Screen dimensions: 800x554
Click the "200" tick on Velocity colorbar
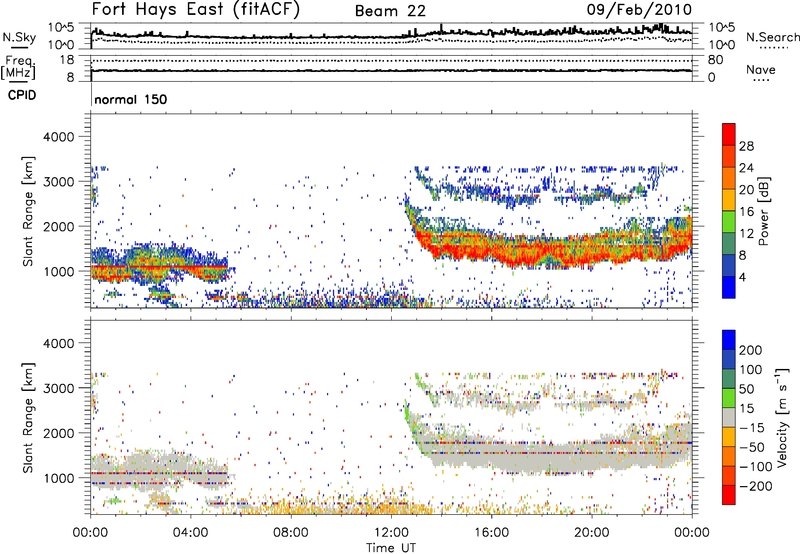[751, 350]
